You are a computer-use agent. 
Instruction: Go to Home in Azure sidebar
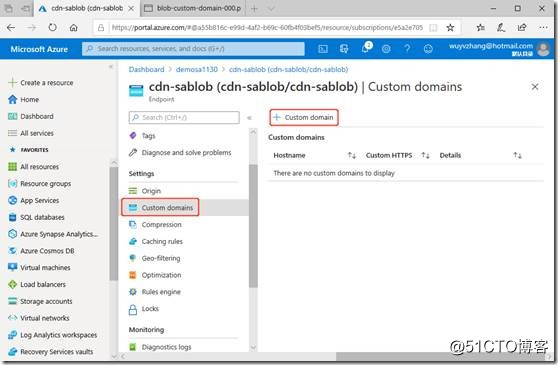(23, 100)
